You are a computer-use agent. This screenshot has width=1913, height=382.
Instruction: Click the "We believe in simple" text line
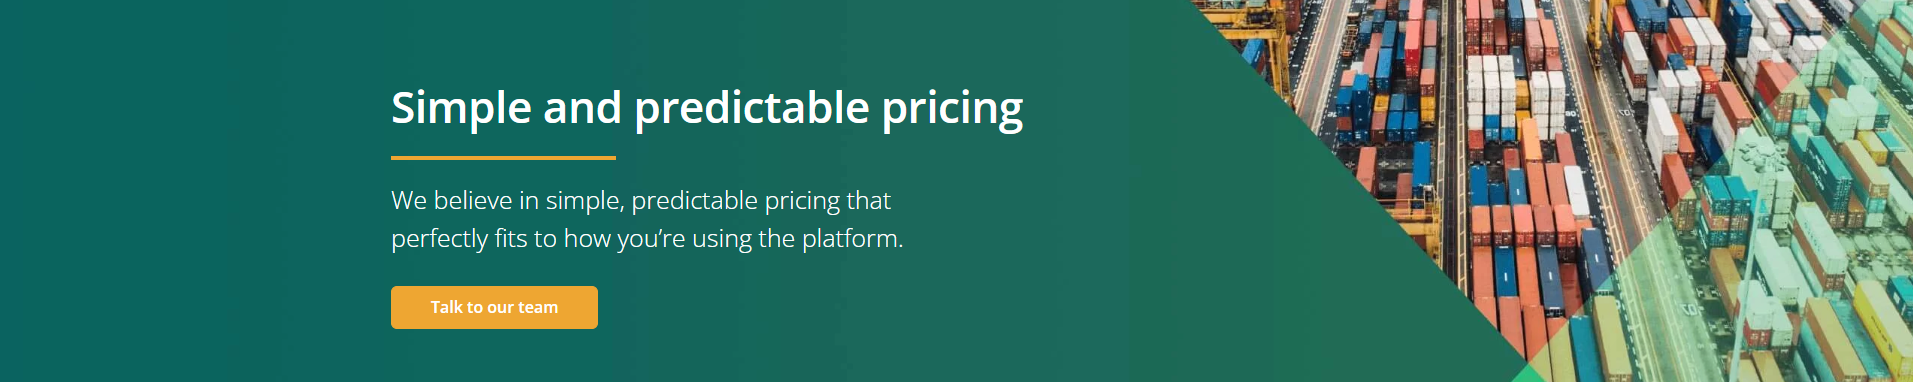coord(641,201)
